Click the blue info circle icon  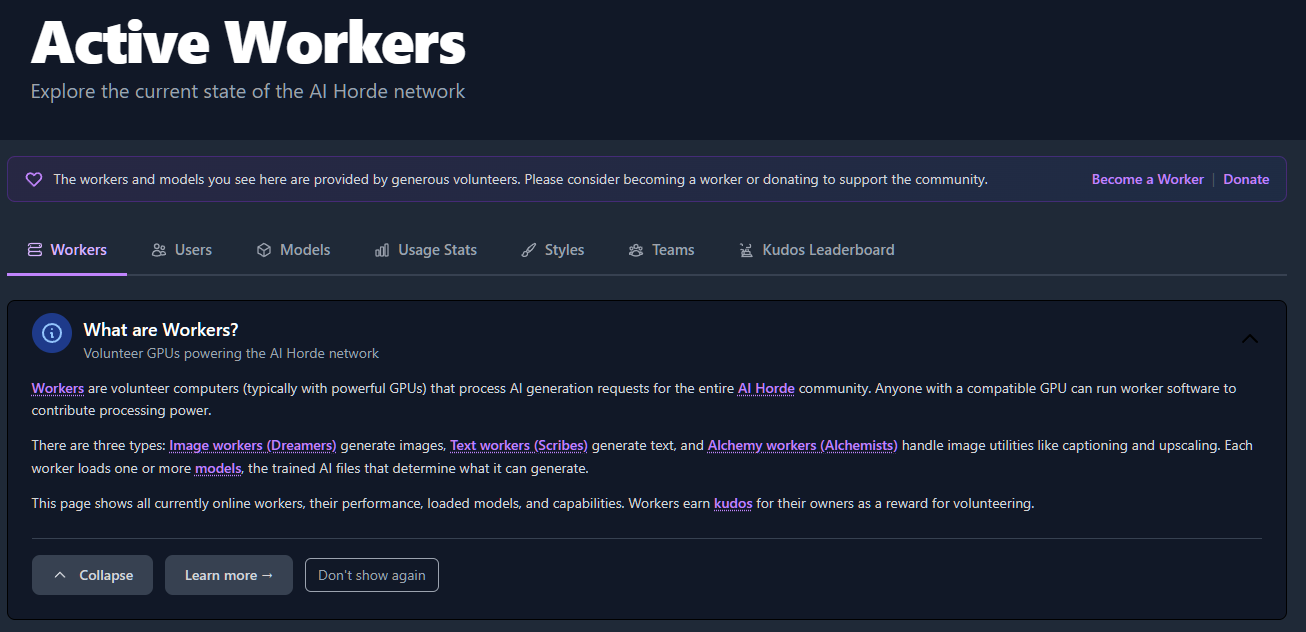coord(52,333)
